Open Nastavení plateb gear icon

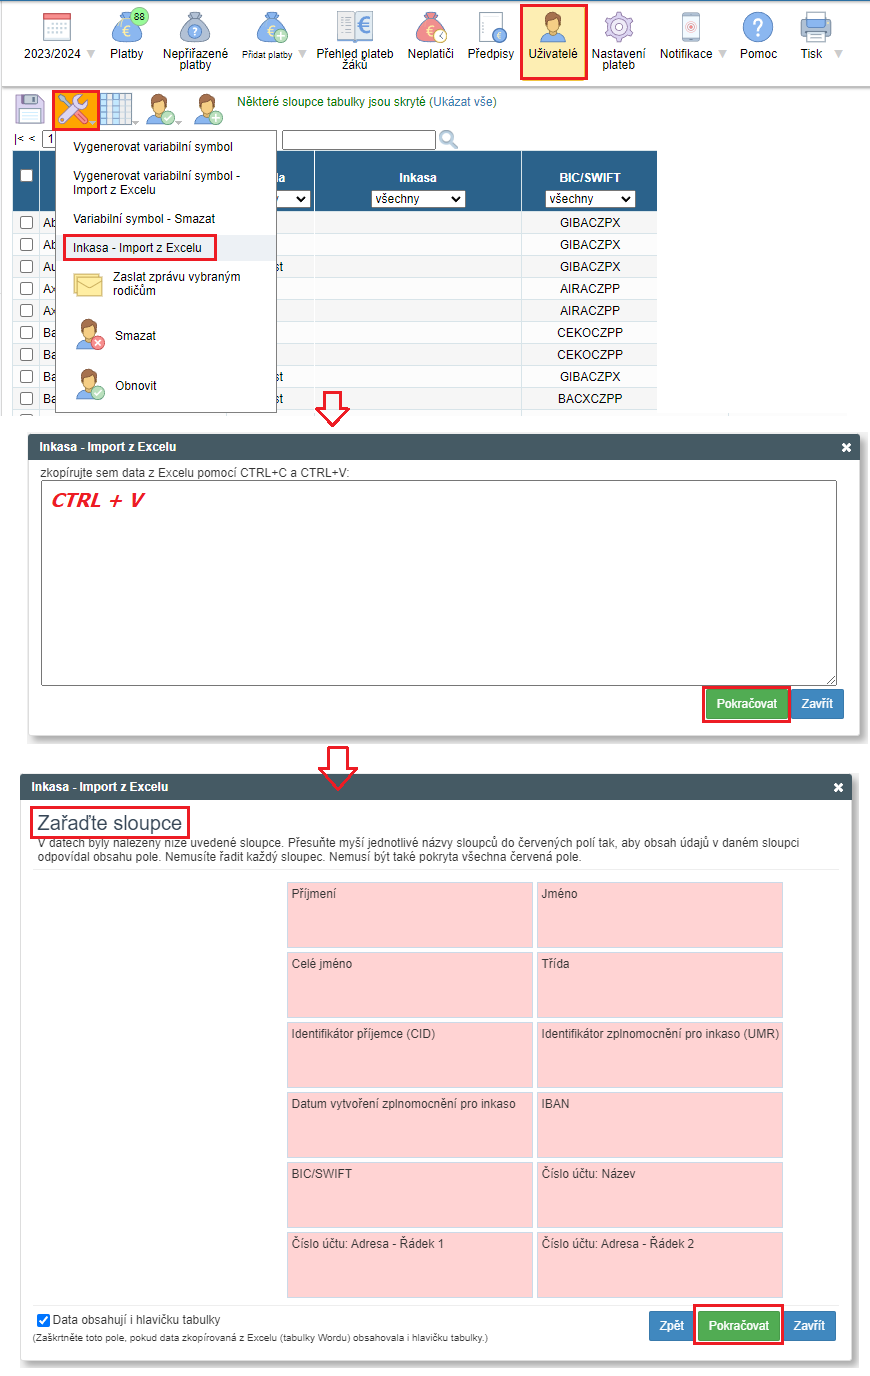tap(619, 27)
